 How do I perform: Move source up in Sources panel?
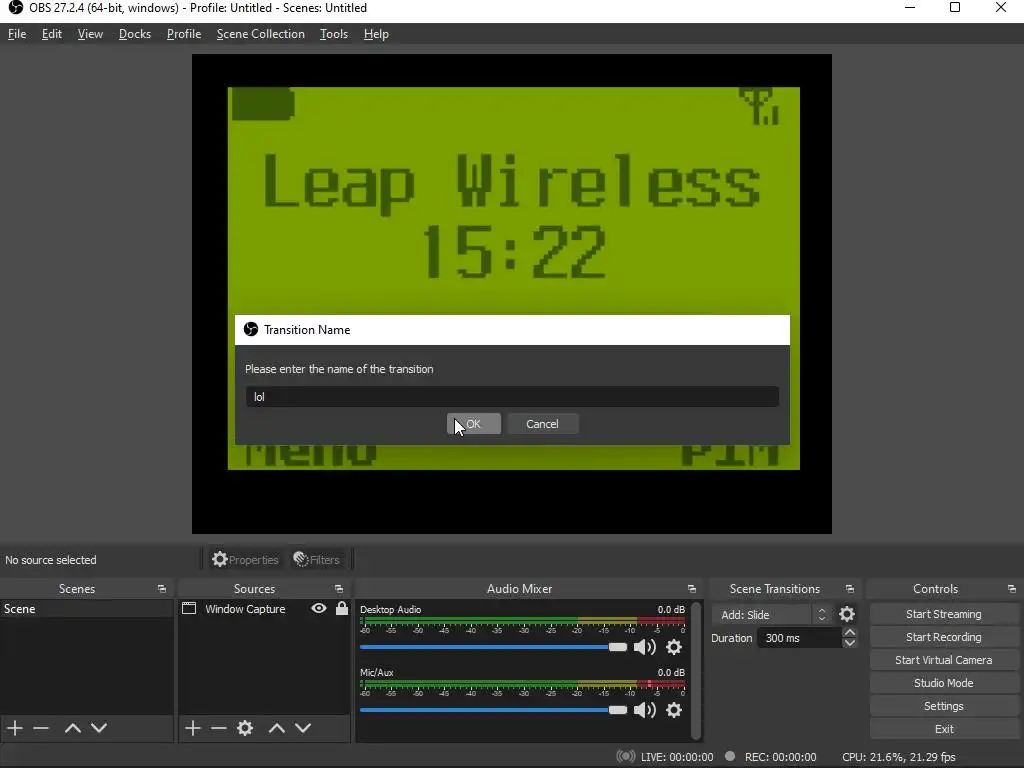click(x=276, y=728)
